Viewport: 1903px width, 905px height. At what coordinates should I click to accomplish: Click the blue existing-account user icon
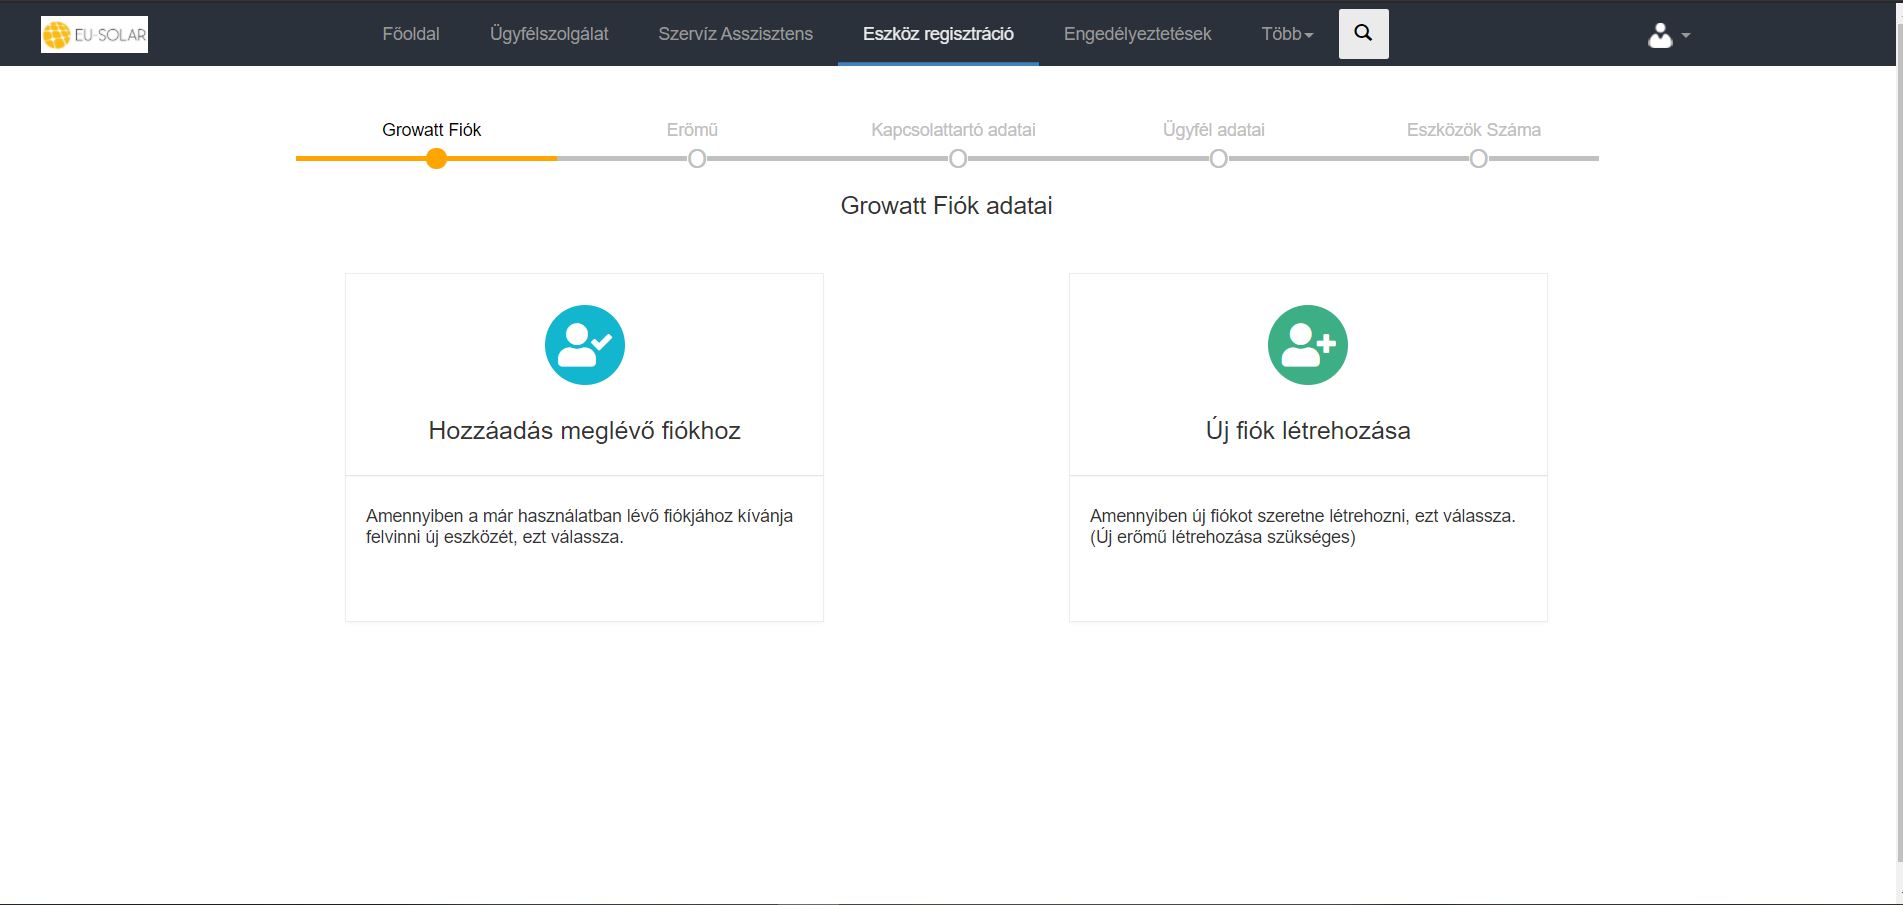point(584,345)
